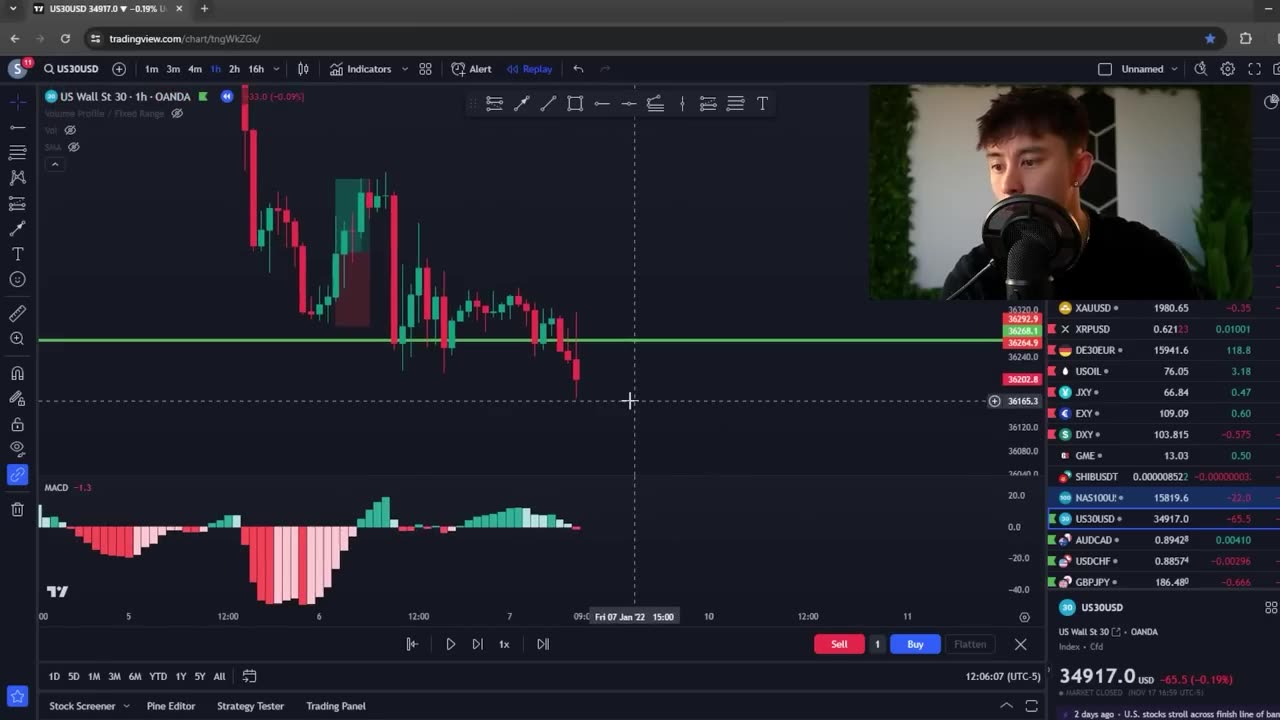The image size is (1280, 720).
Task: Toggle Bar Replay mode
Action: [529, 69]
